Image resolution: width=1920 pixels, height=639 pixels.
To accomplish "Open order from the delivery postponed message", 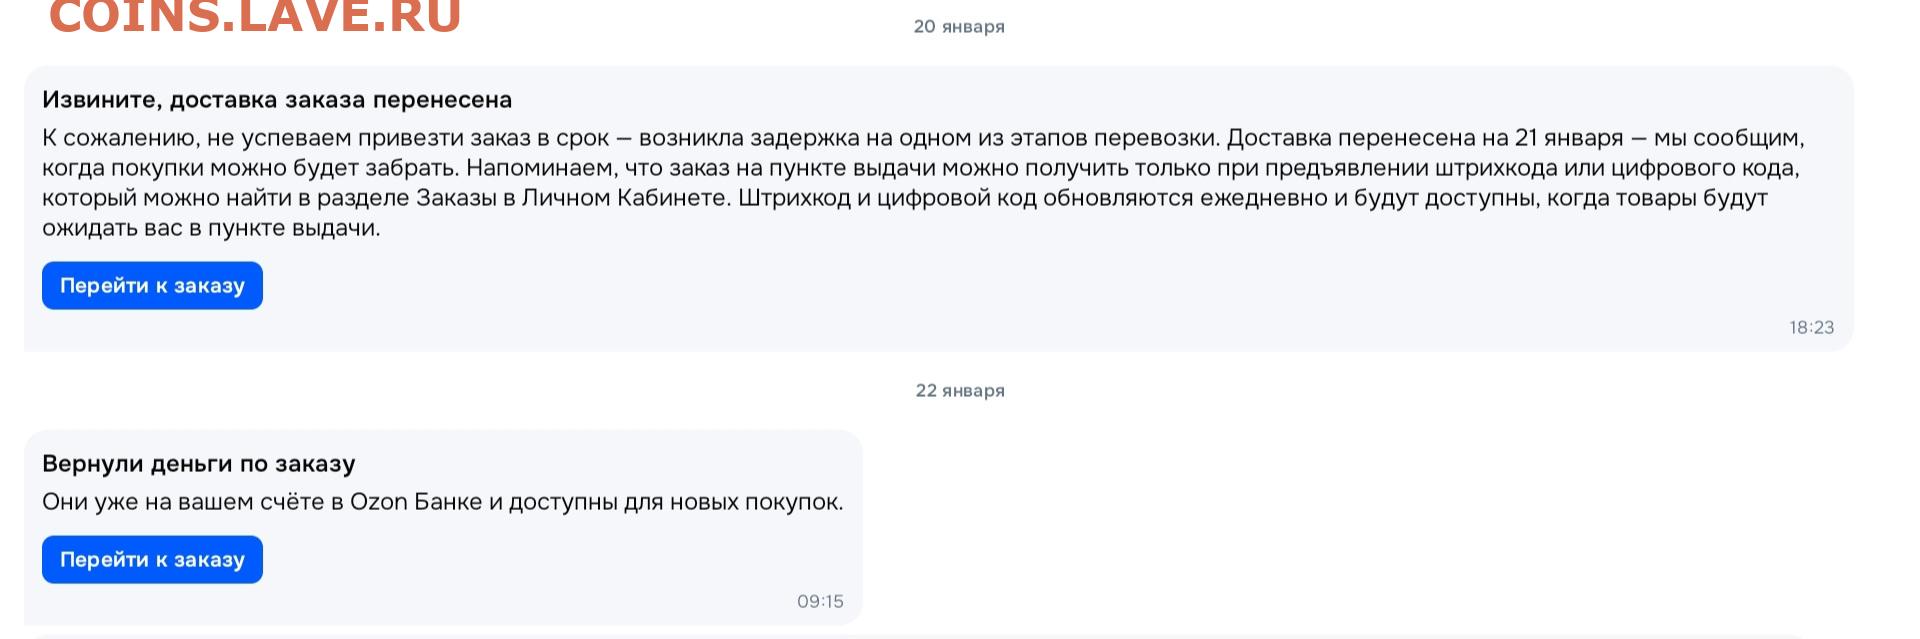I will tap(152, 286).
